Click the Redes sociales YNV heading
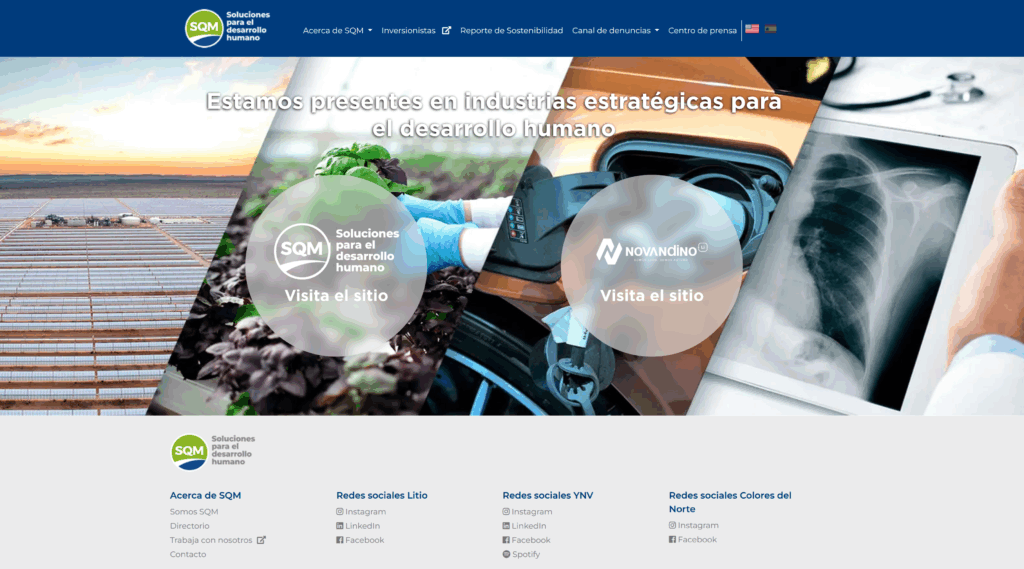The height and width of the screenshot is (569, 1024). point(547,495)
